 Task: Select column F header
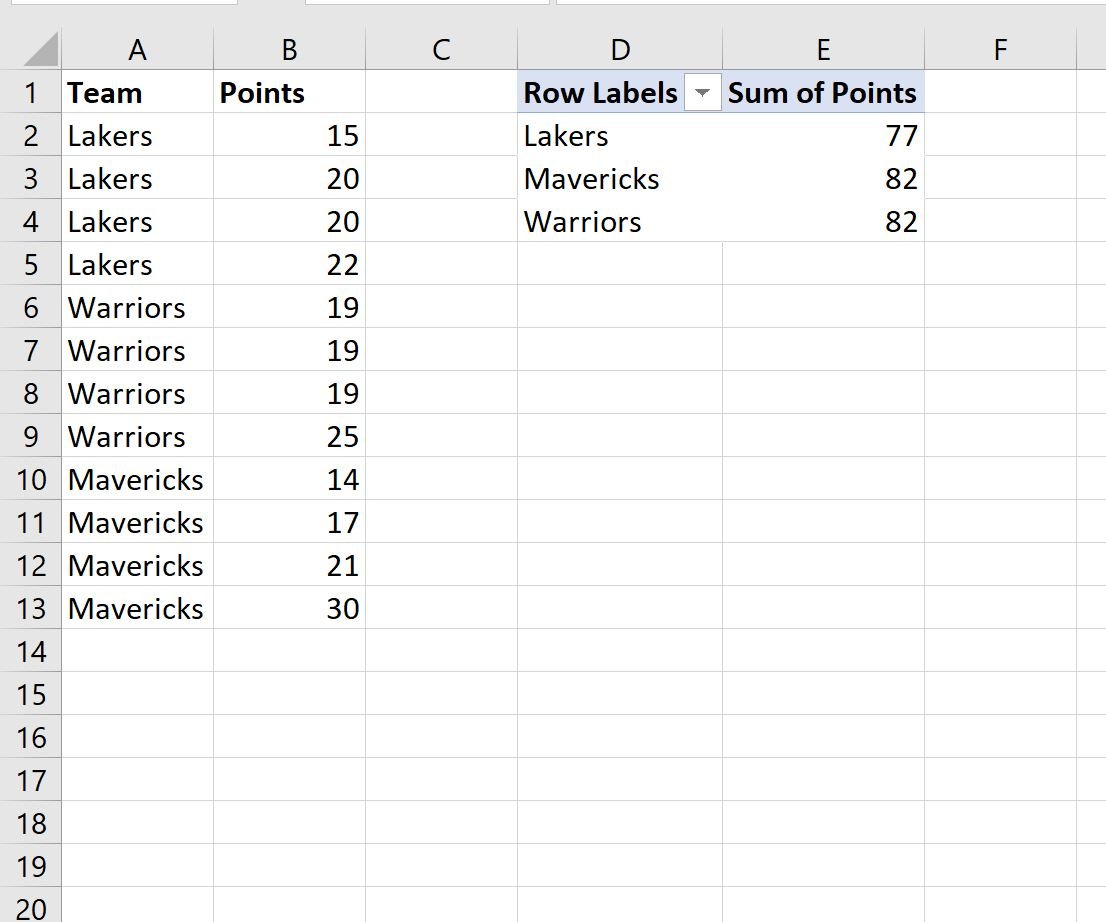coord(1000,49)
